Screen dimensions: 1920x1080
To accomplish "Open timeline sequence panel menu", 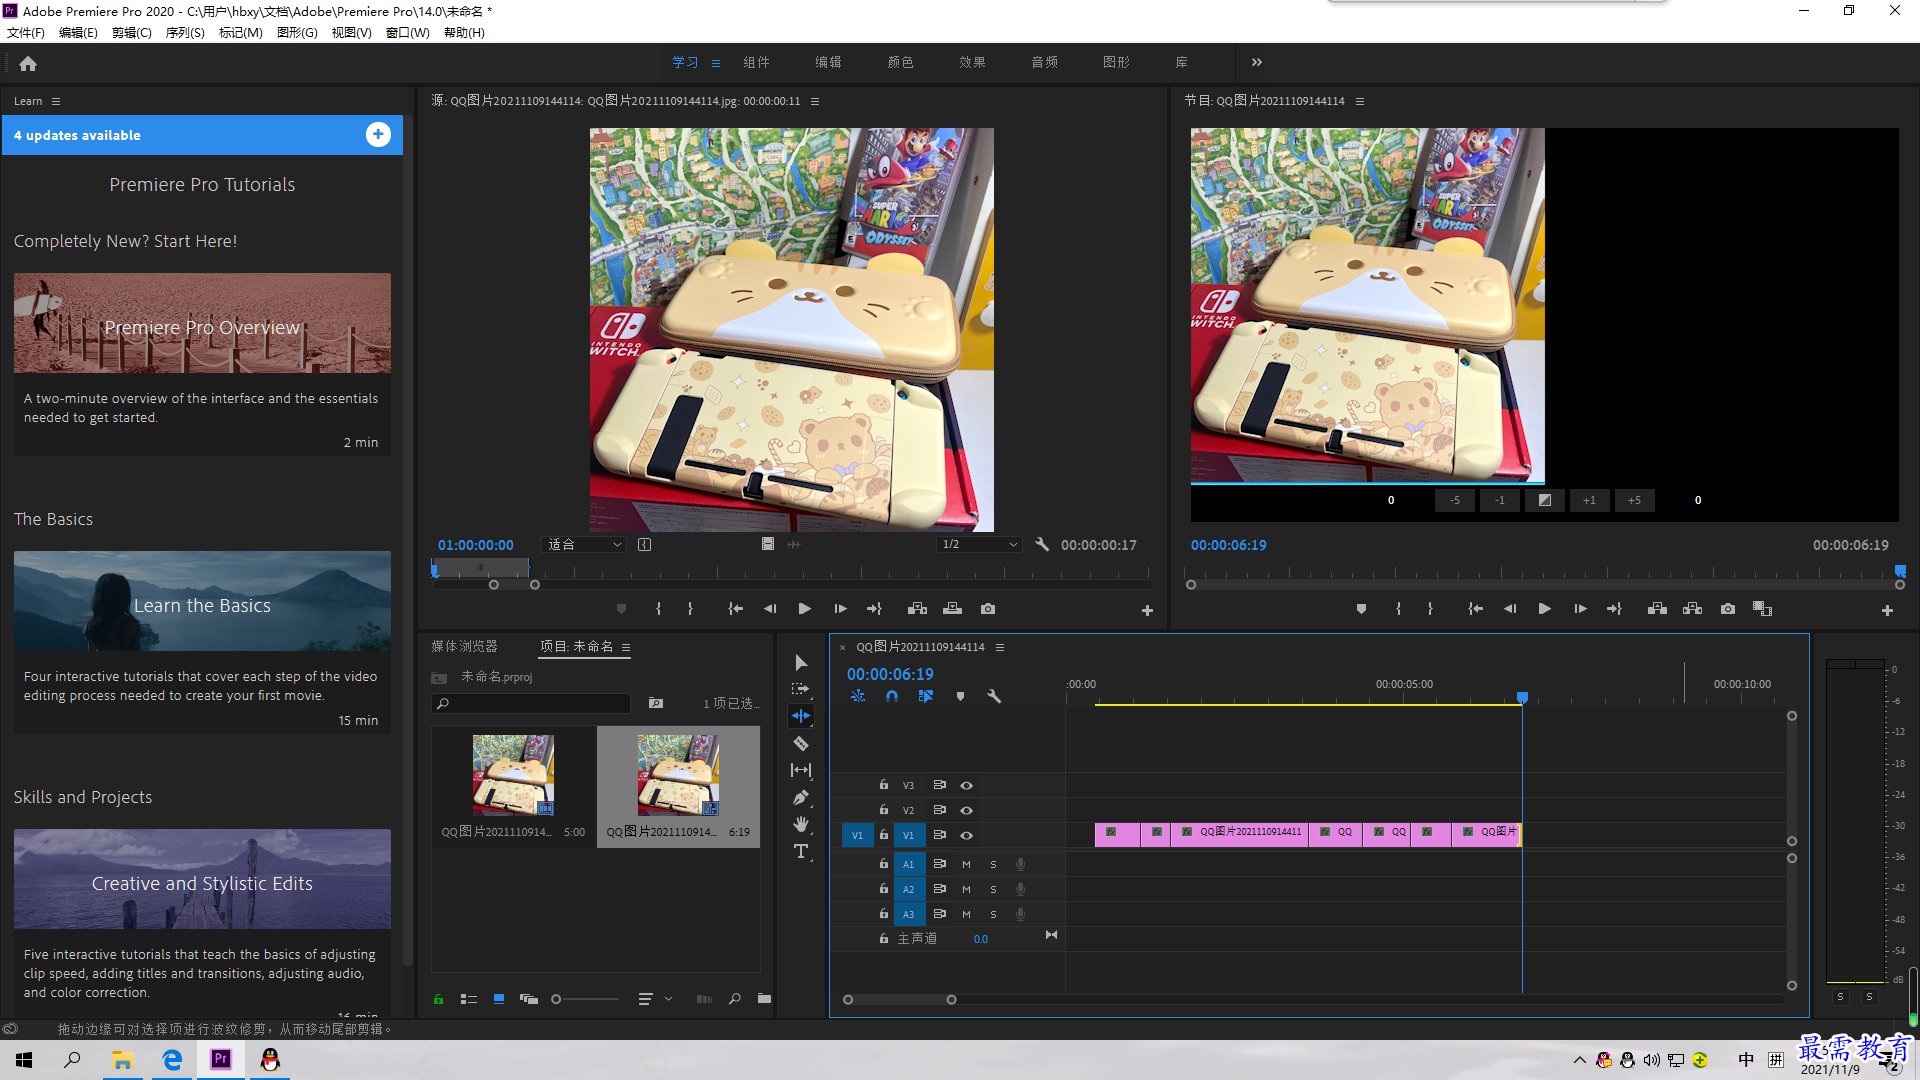I will coord(1000,647).
